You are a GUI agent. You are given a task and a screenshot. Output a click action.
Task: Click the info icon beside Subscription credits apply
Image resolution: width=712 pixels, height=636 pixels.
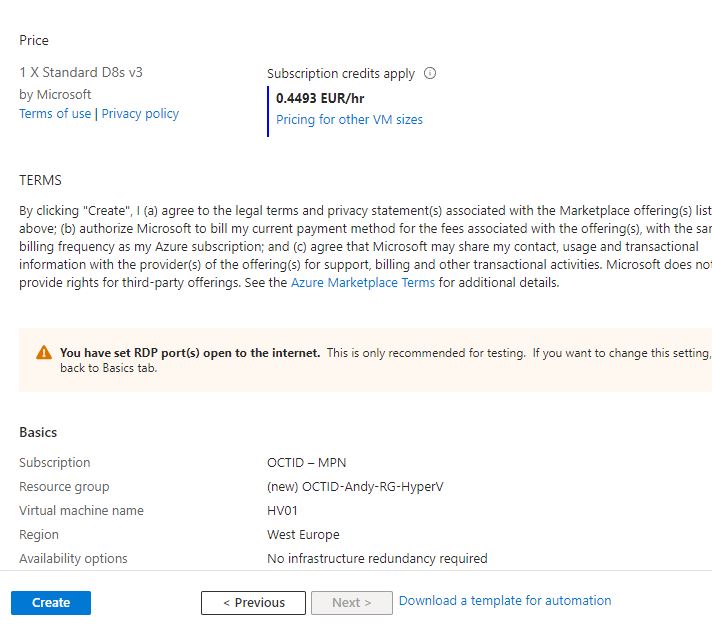coord(430,73)
